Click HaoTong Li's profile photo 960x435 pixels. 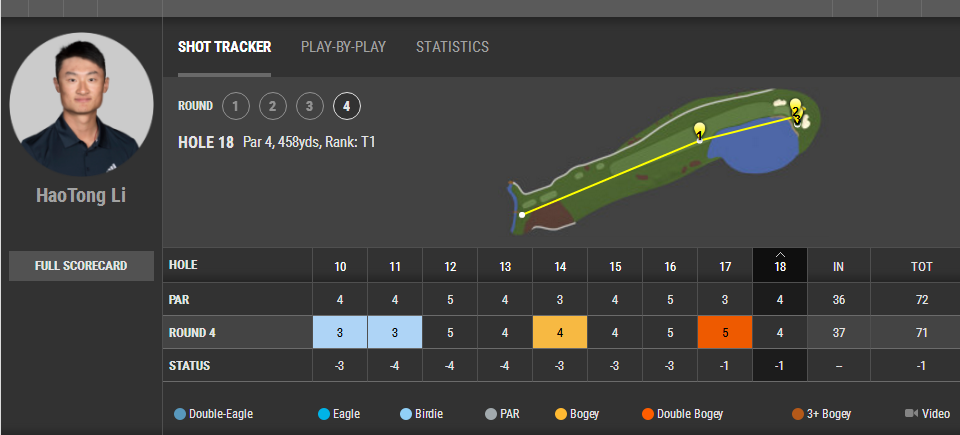[x=81, y=104]
